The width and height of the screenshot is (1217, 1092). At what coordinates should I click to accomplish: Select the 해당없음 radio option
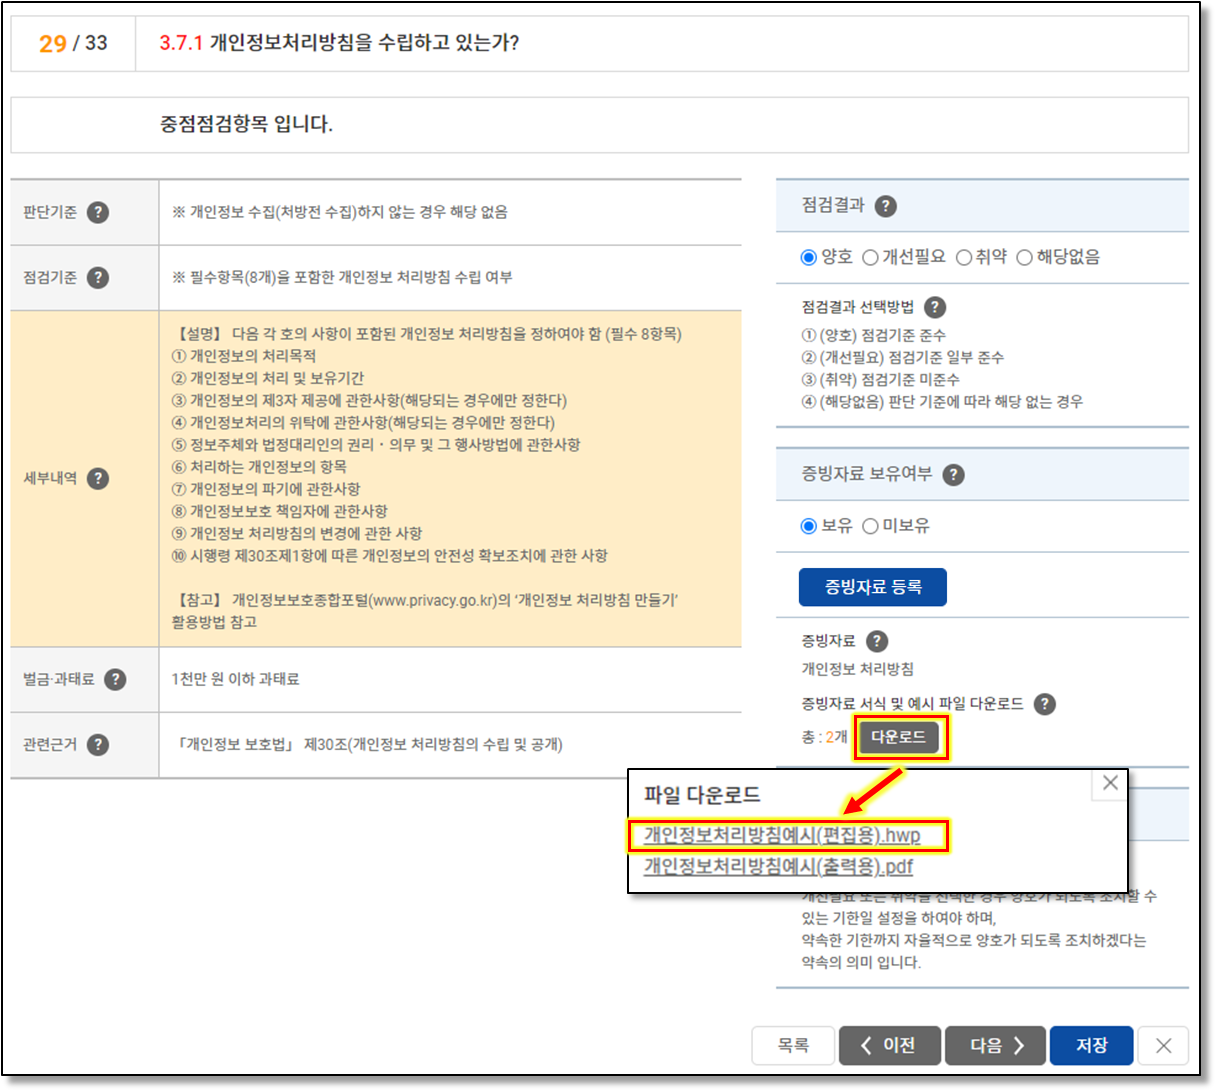click(x=1024, y=258)
